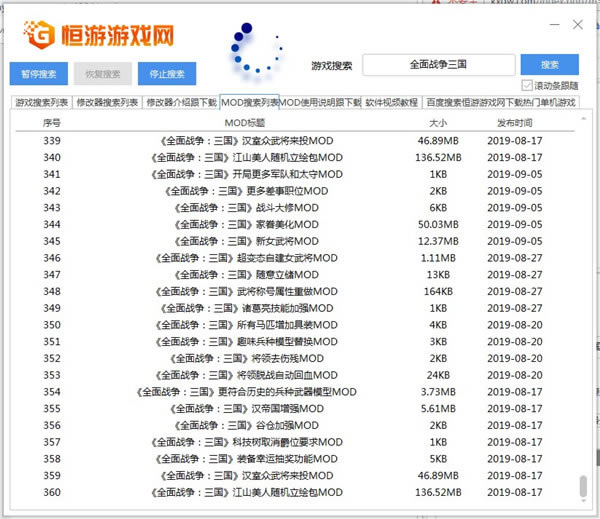This screenshot has width=600, height=519.
Task: Select row 351 趣味兵种模型替换MOD
Action: 295,342
